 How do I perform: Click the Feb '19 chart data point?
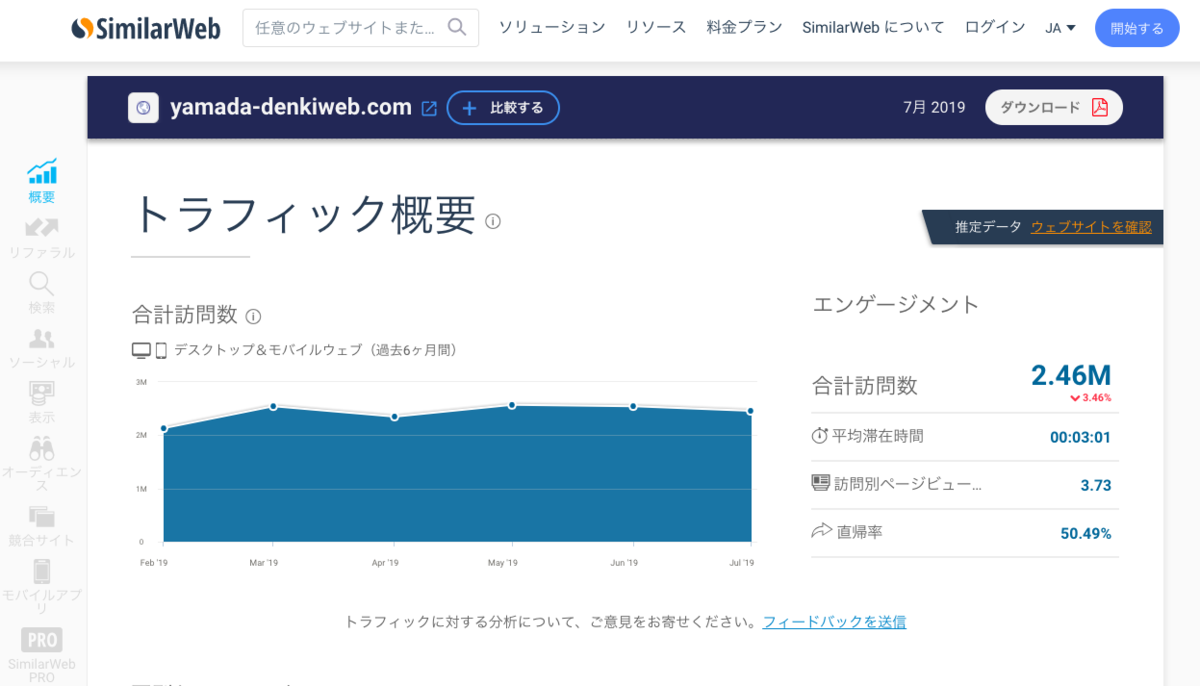click(x=164, y=428)
